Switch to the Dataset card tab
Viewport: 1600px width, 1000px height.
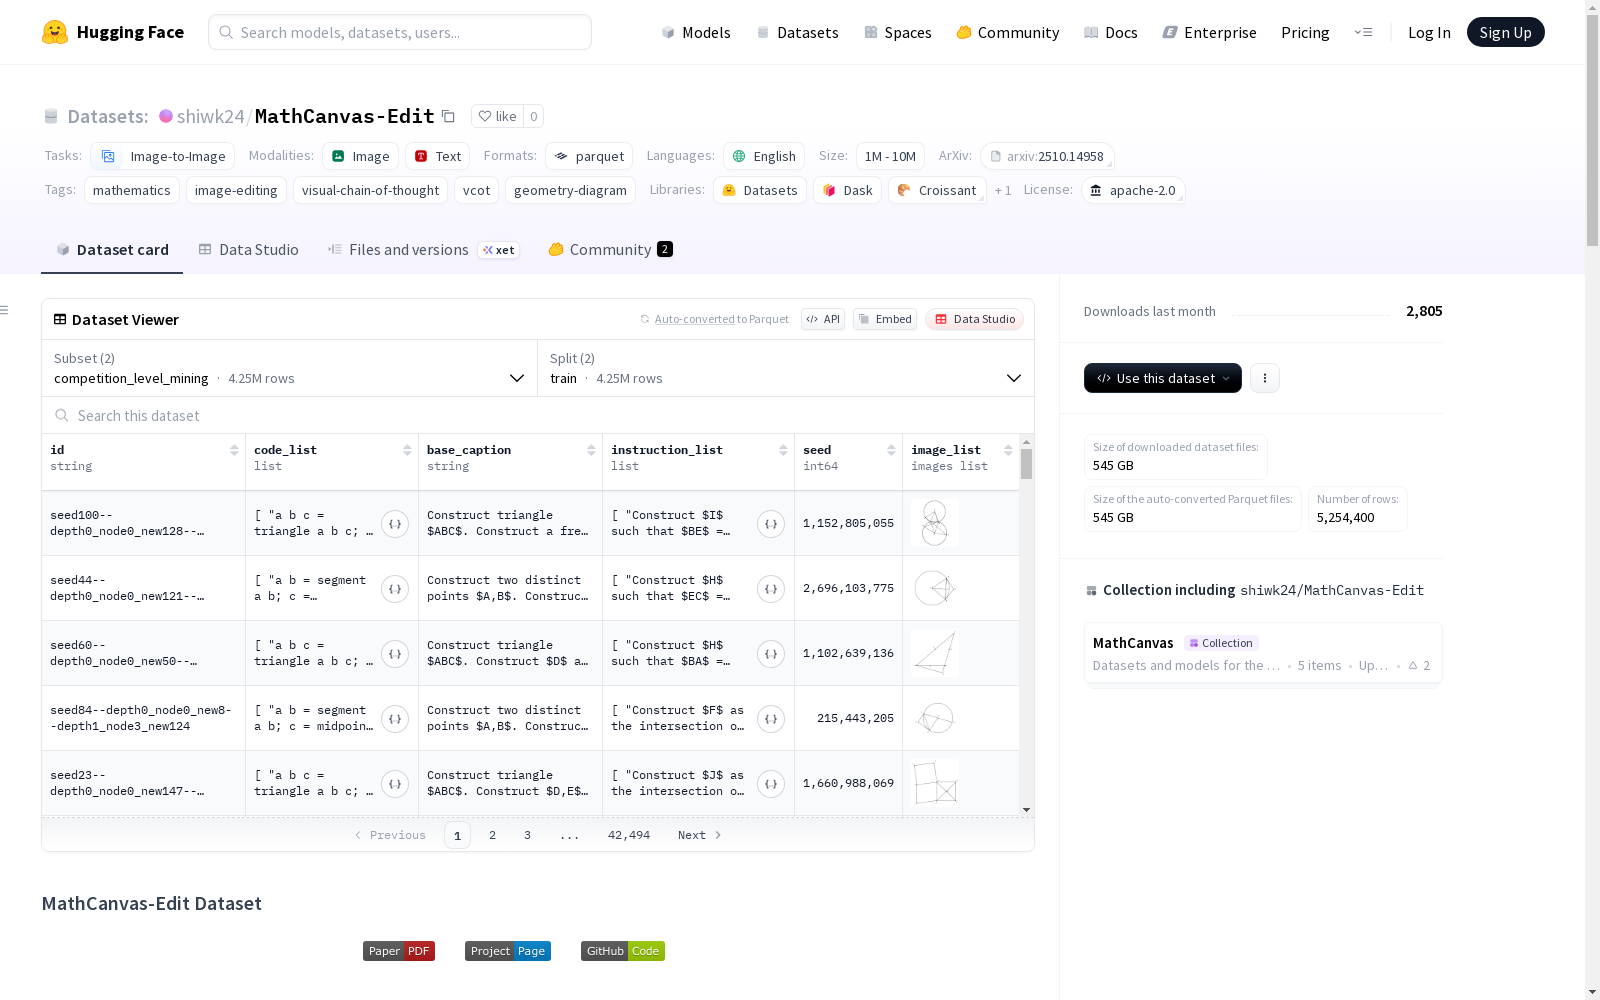coord(112,250)
